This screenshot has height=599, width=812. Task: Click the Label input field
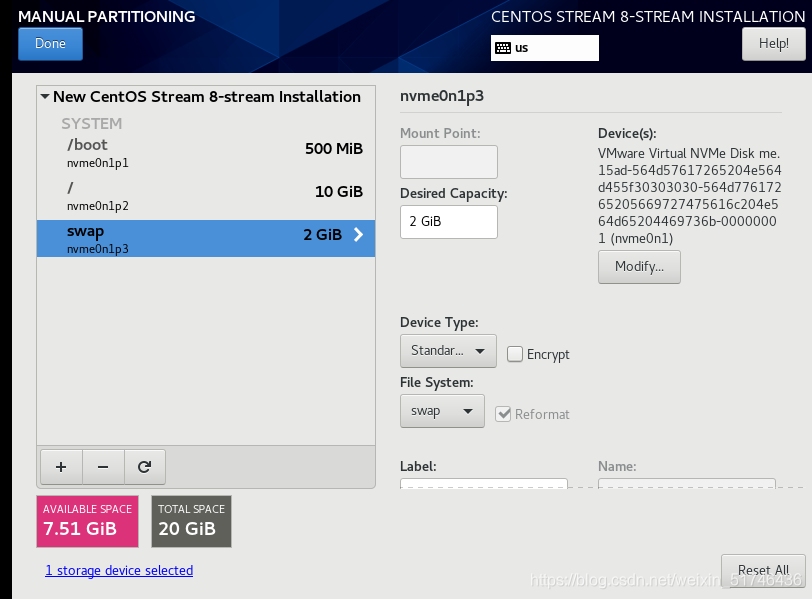[x=484, y=484]
